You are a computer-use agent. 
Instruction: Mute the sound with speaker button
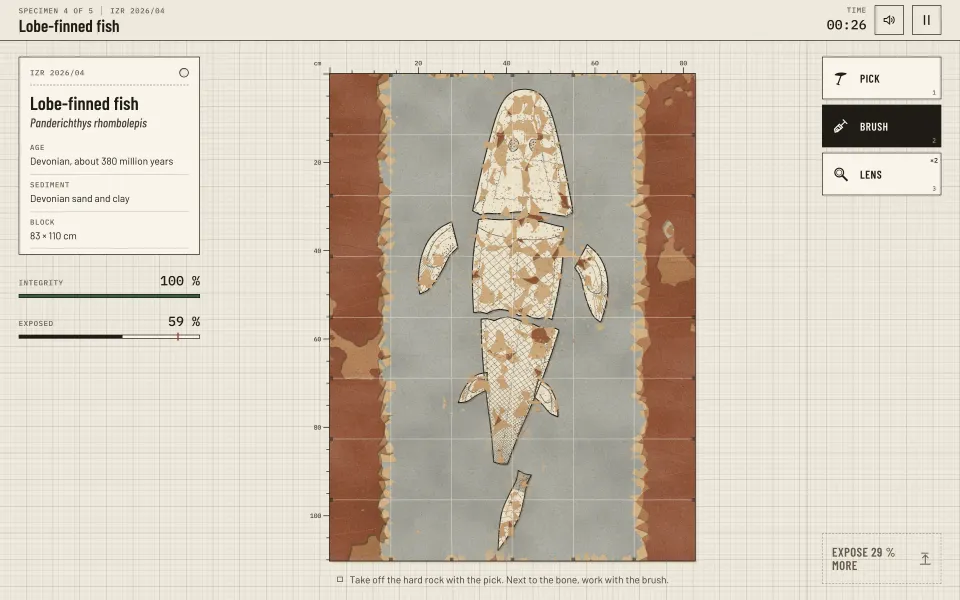(889, 20)
